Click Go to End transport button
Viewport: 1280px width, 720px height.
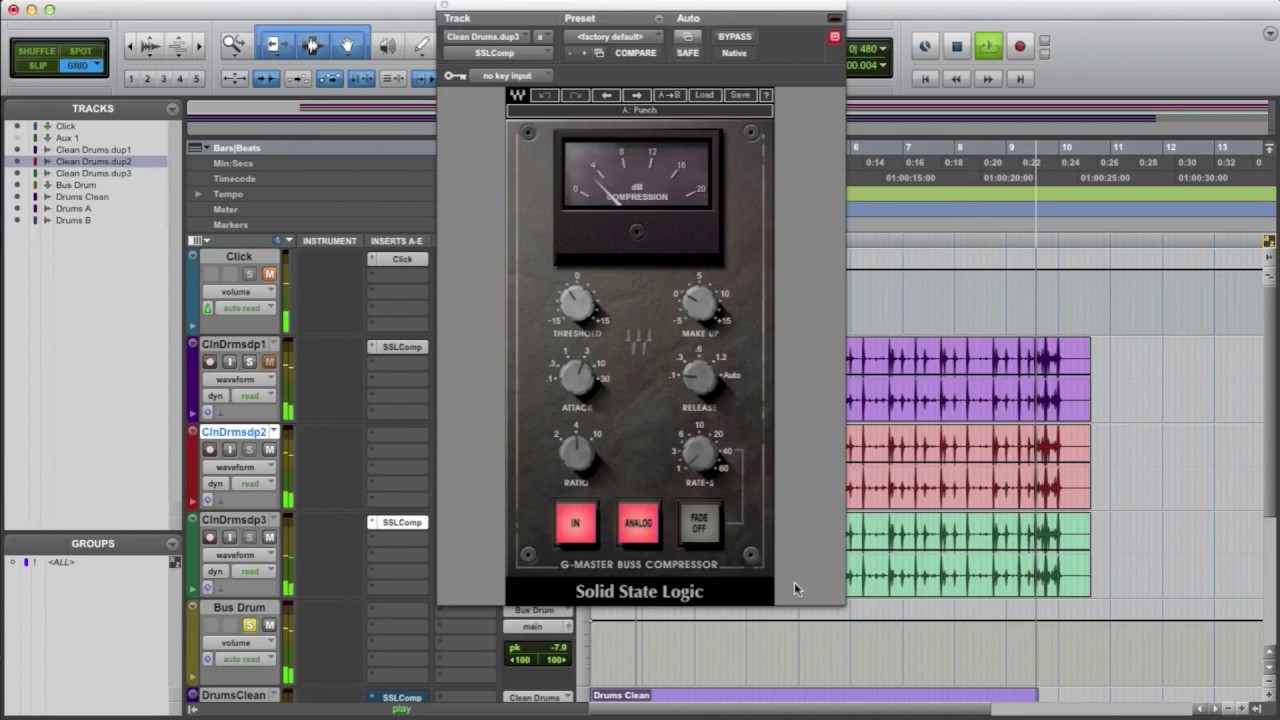click(x=1020, y=78)
